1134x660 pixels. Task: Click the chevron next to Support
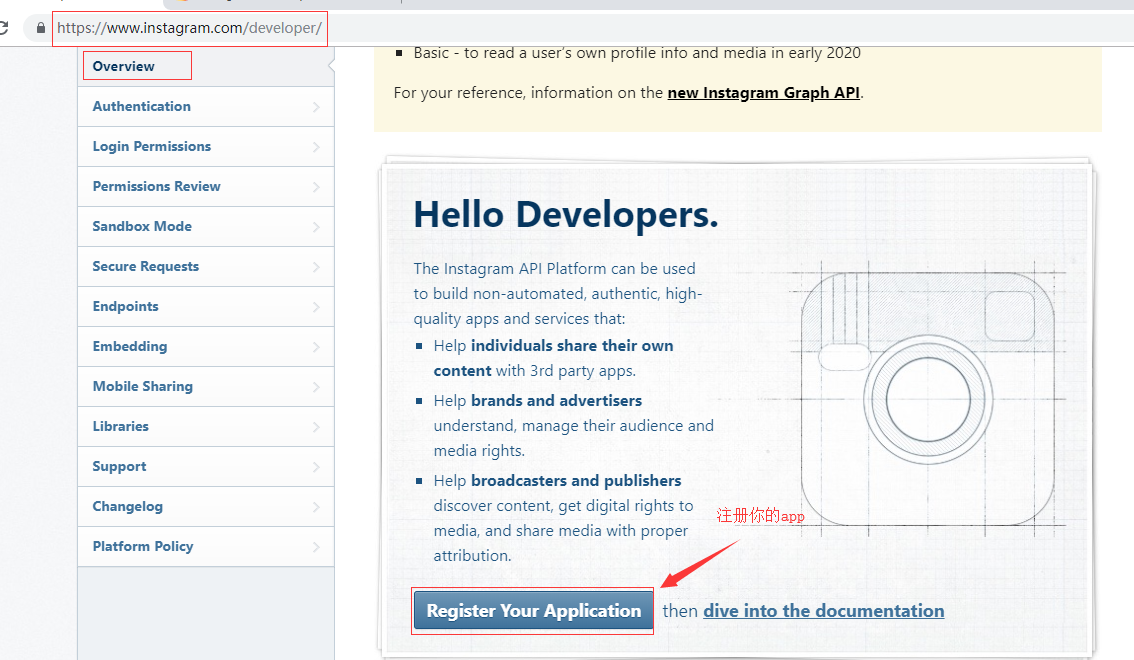point(316,467)
